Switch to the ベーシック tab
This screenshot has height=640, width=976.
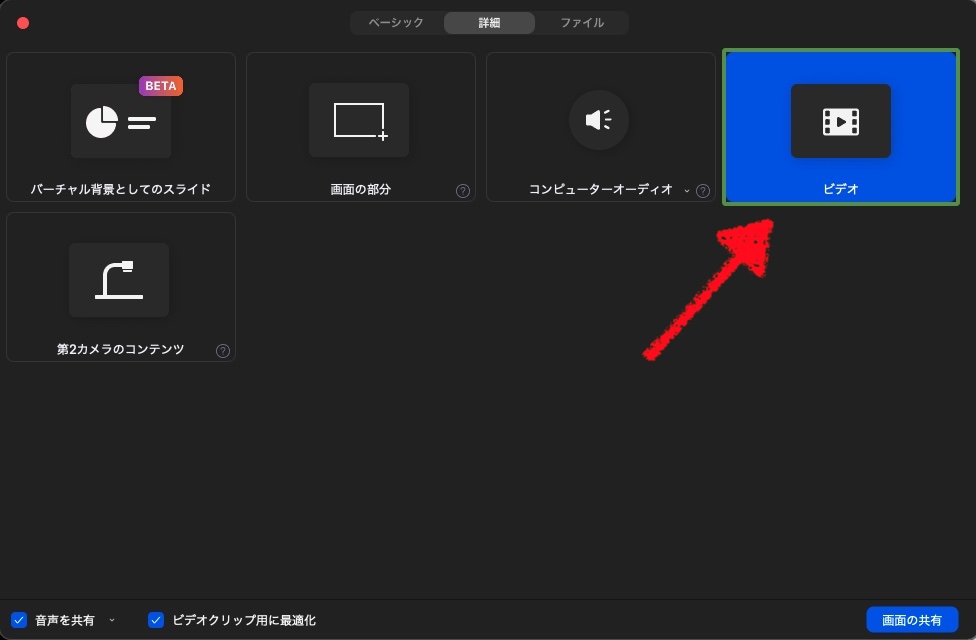[x=395, y=22]
